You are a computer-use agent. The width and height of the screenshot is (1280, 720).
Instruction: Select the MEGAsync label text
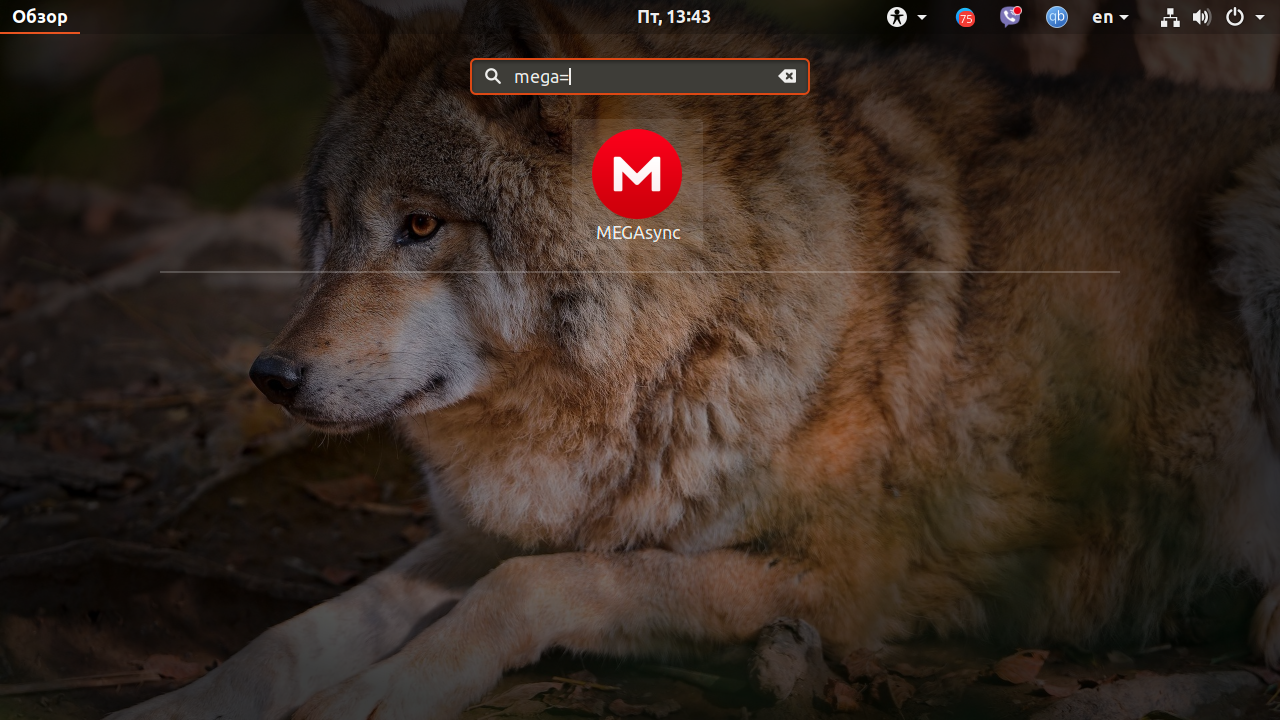(x=638, y=233)
